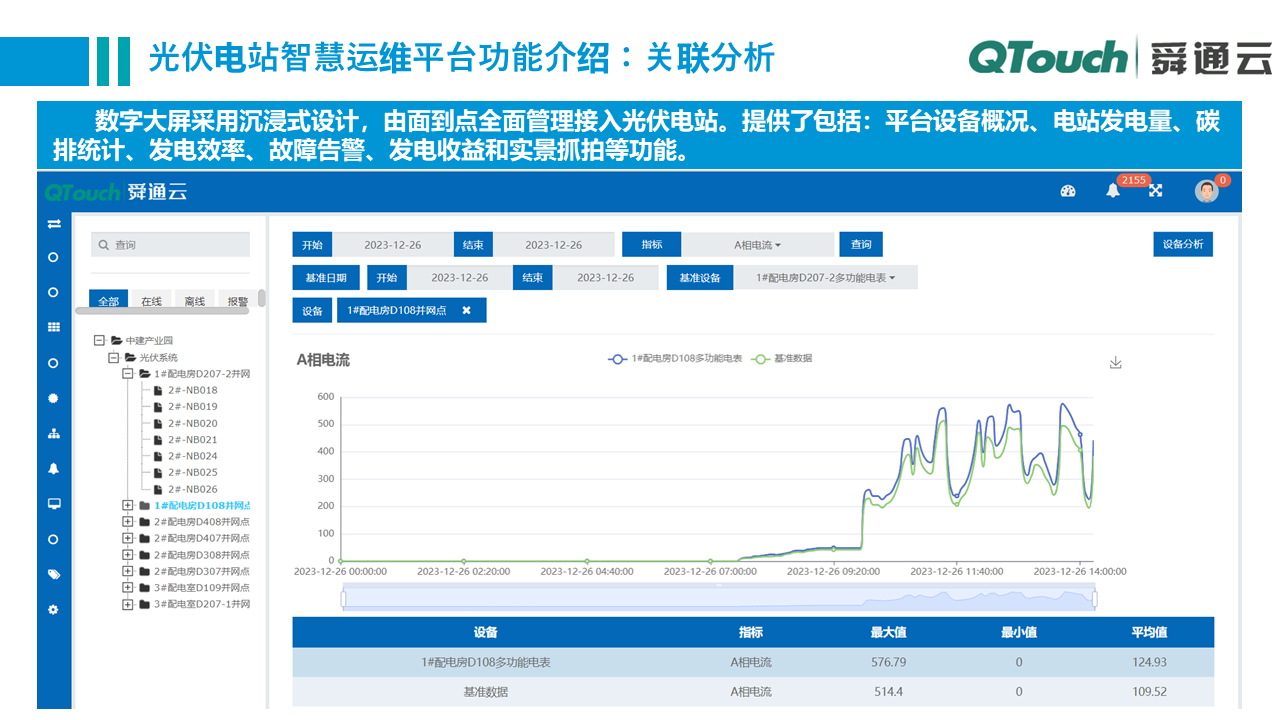The width and height of the screenshot is (1280, 720).
Task: Click the bell icon showing 2155 notifications
Action: (x=1112, y=191)
